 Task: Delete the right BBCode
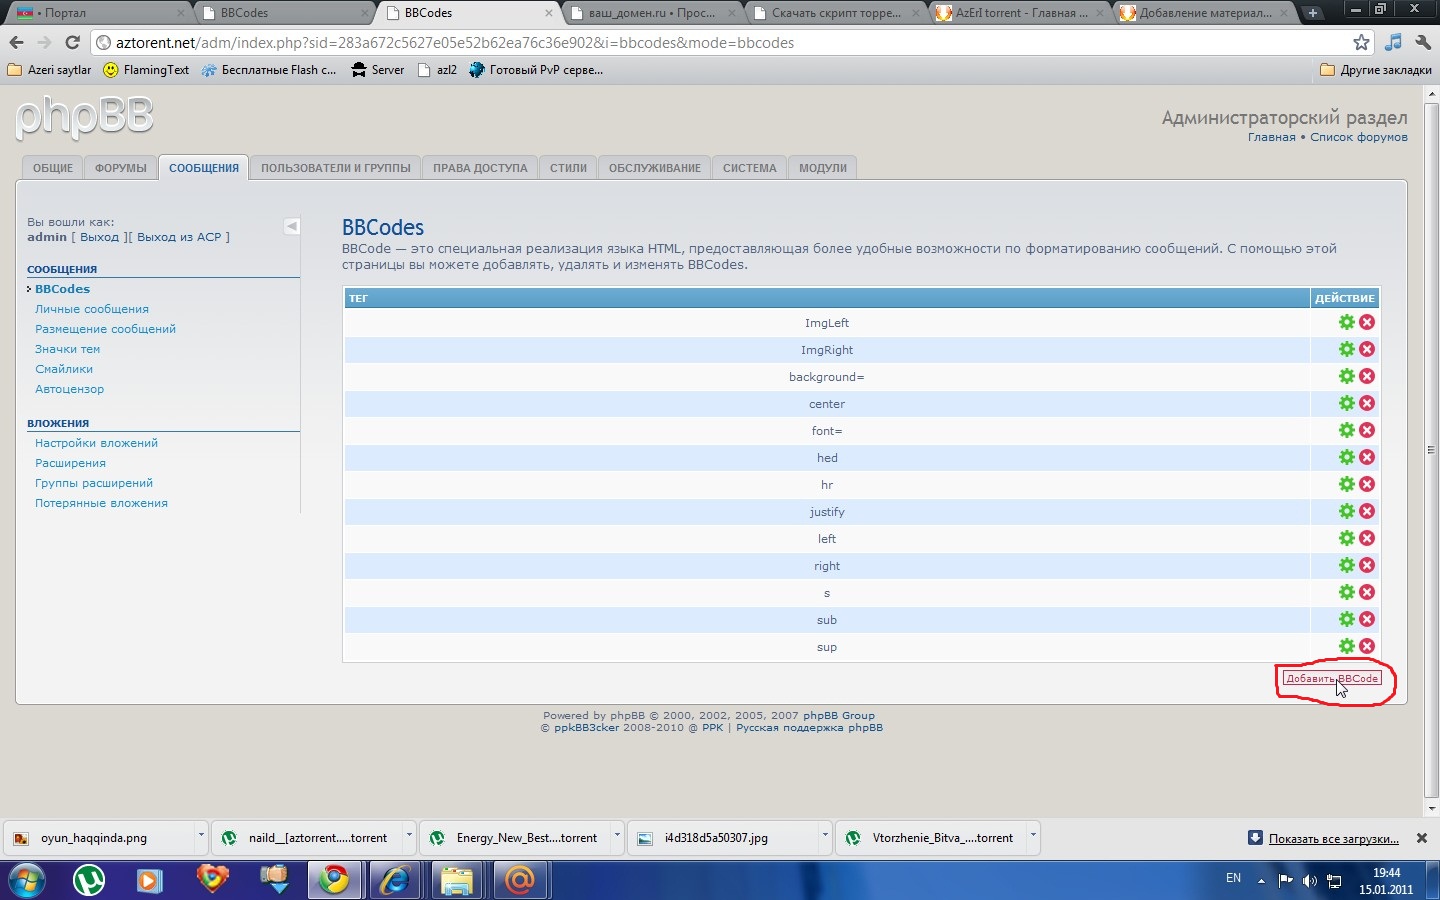[x=1367, y=565]
